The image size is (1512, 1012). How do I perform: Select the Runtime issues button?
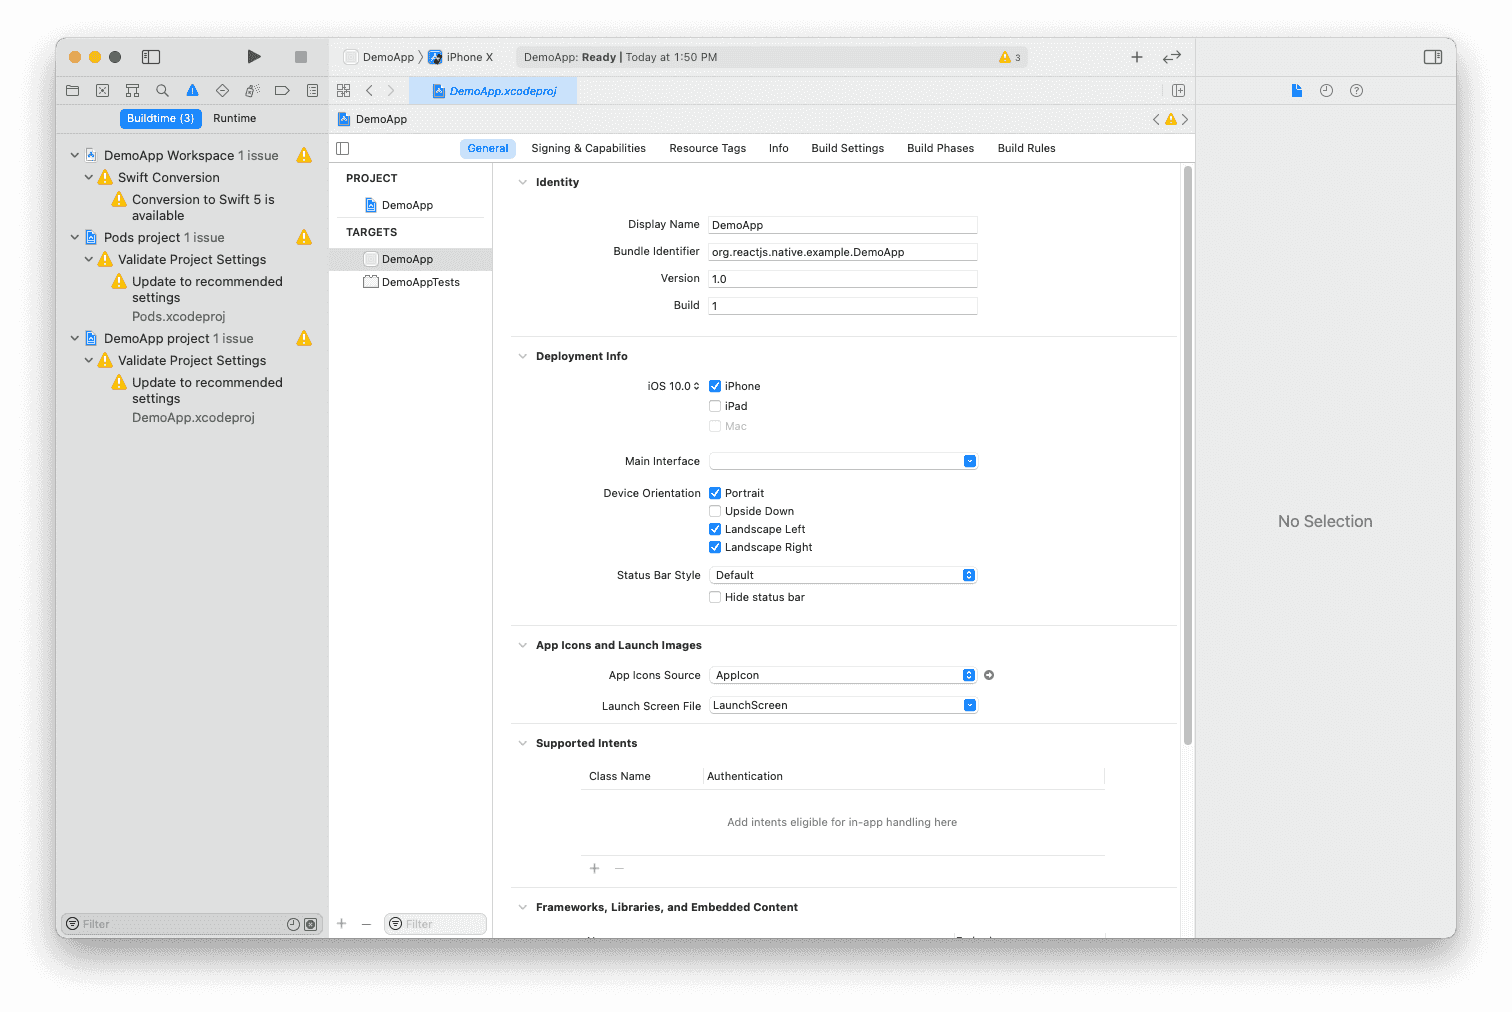point(234,118)
